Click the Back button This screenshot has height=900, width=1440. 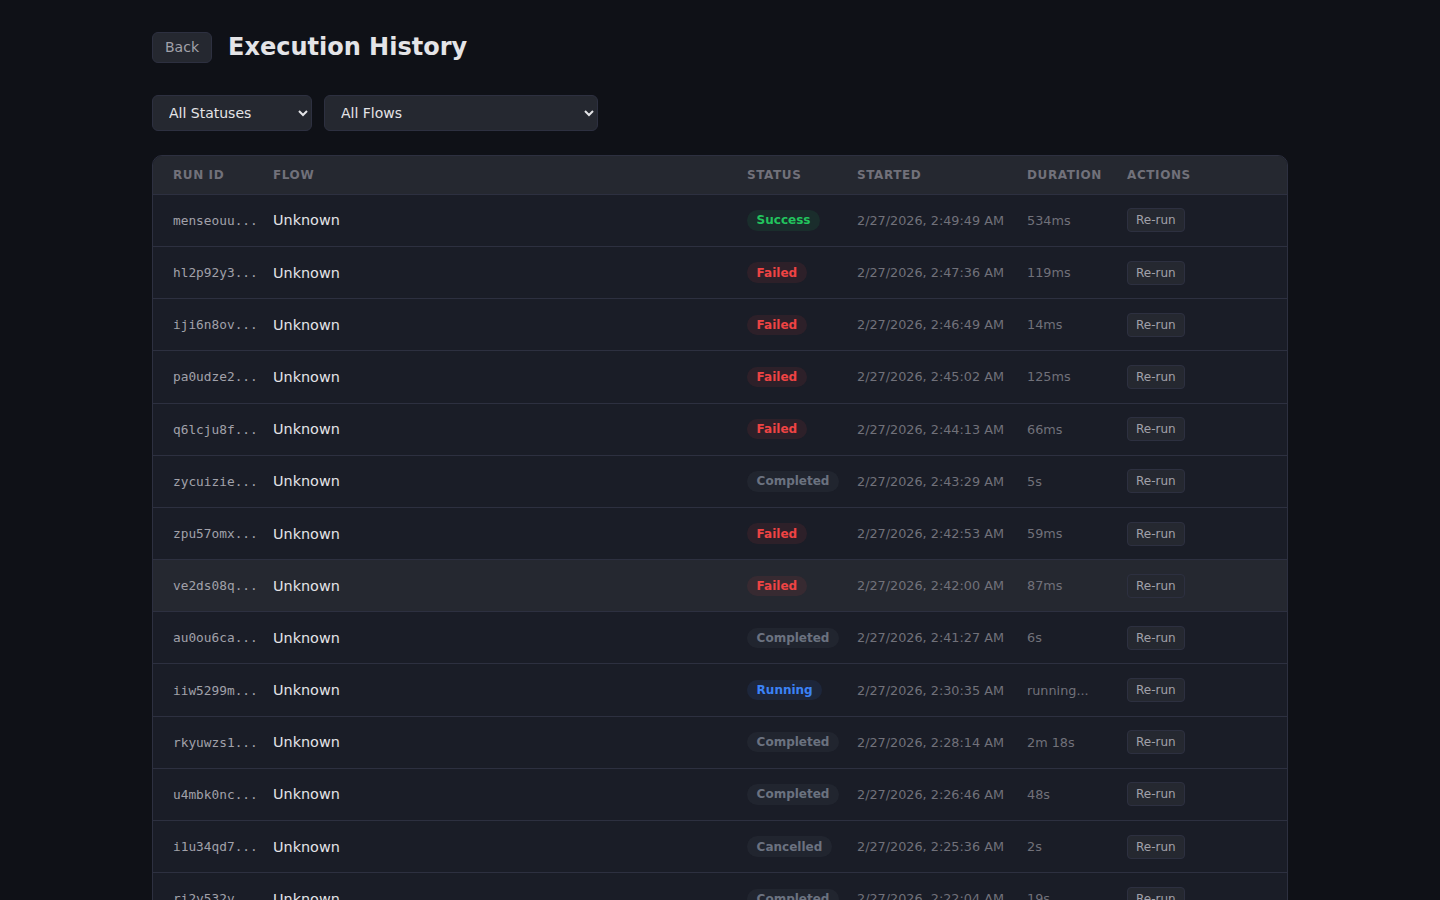181,47
